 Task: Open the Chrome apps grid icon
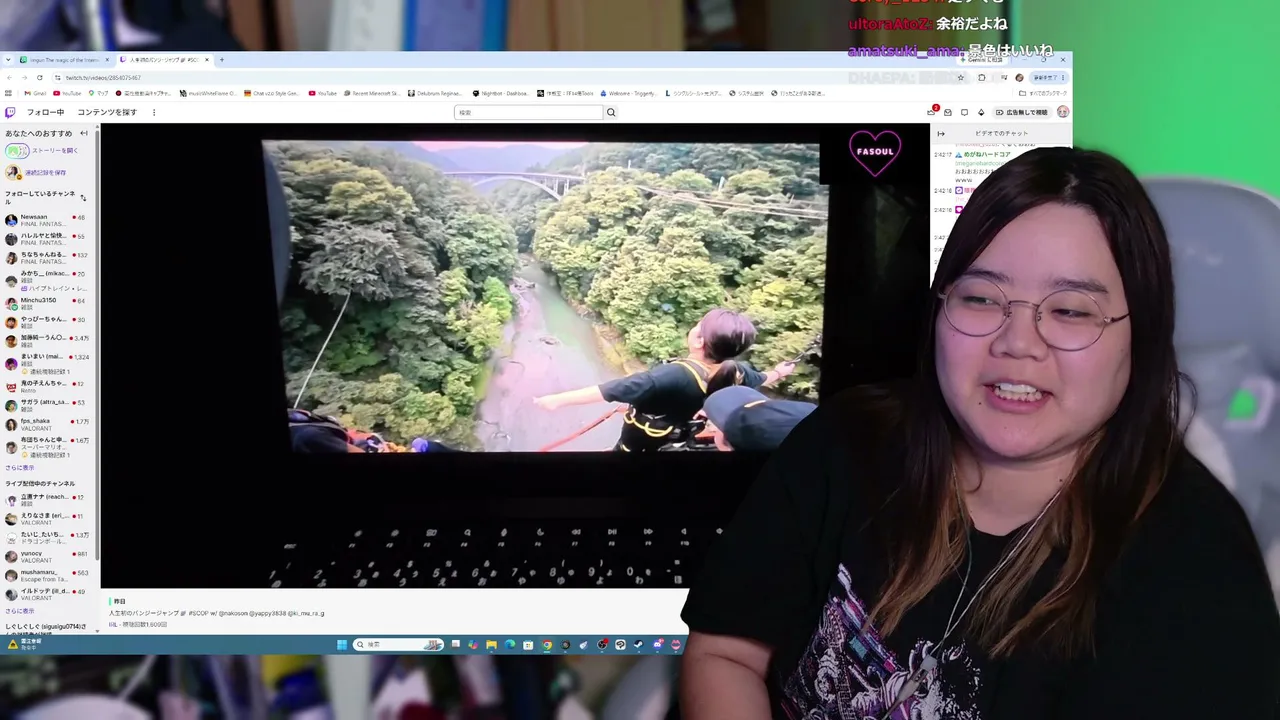pos(7,93)
